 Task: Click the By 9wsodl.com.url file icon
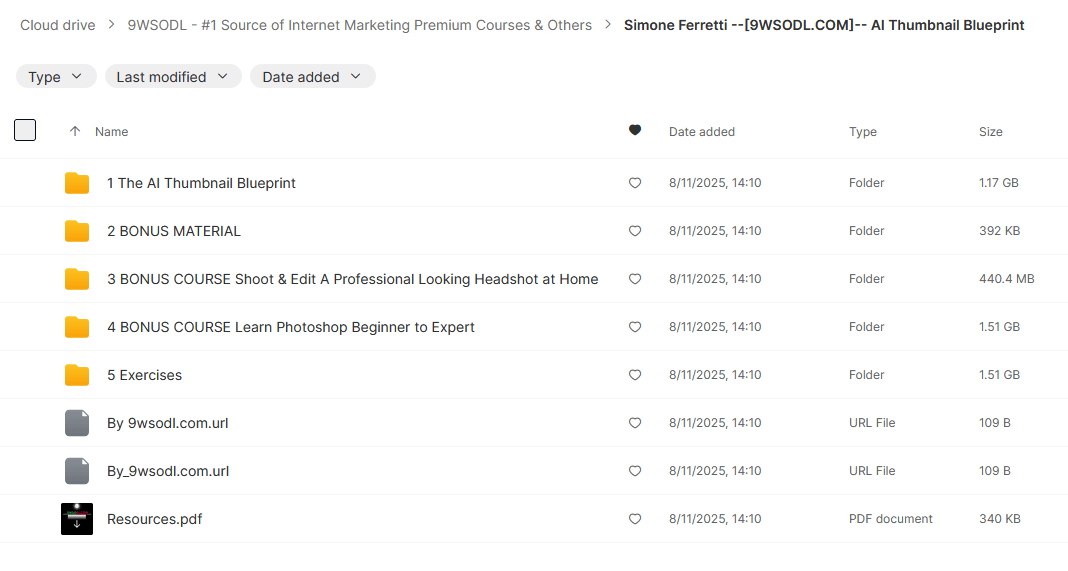coord(77,423)
